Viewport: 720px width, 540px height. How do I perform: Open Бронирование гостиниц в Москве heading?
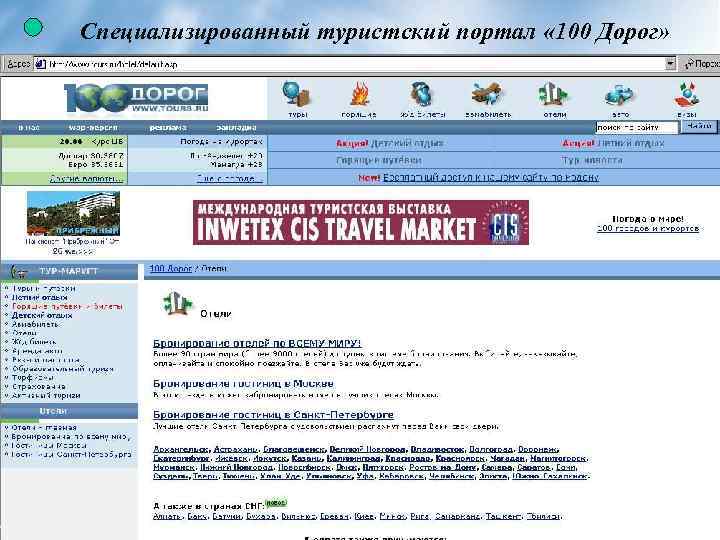coord(243,383)
